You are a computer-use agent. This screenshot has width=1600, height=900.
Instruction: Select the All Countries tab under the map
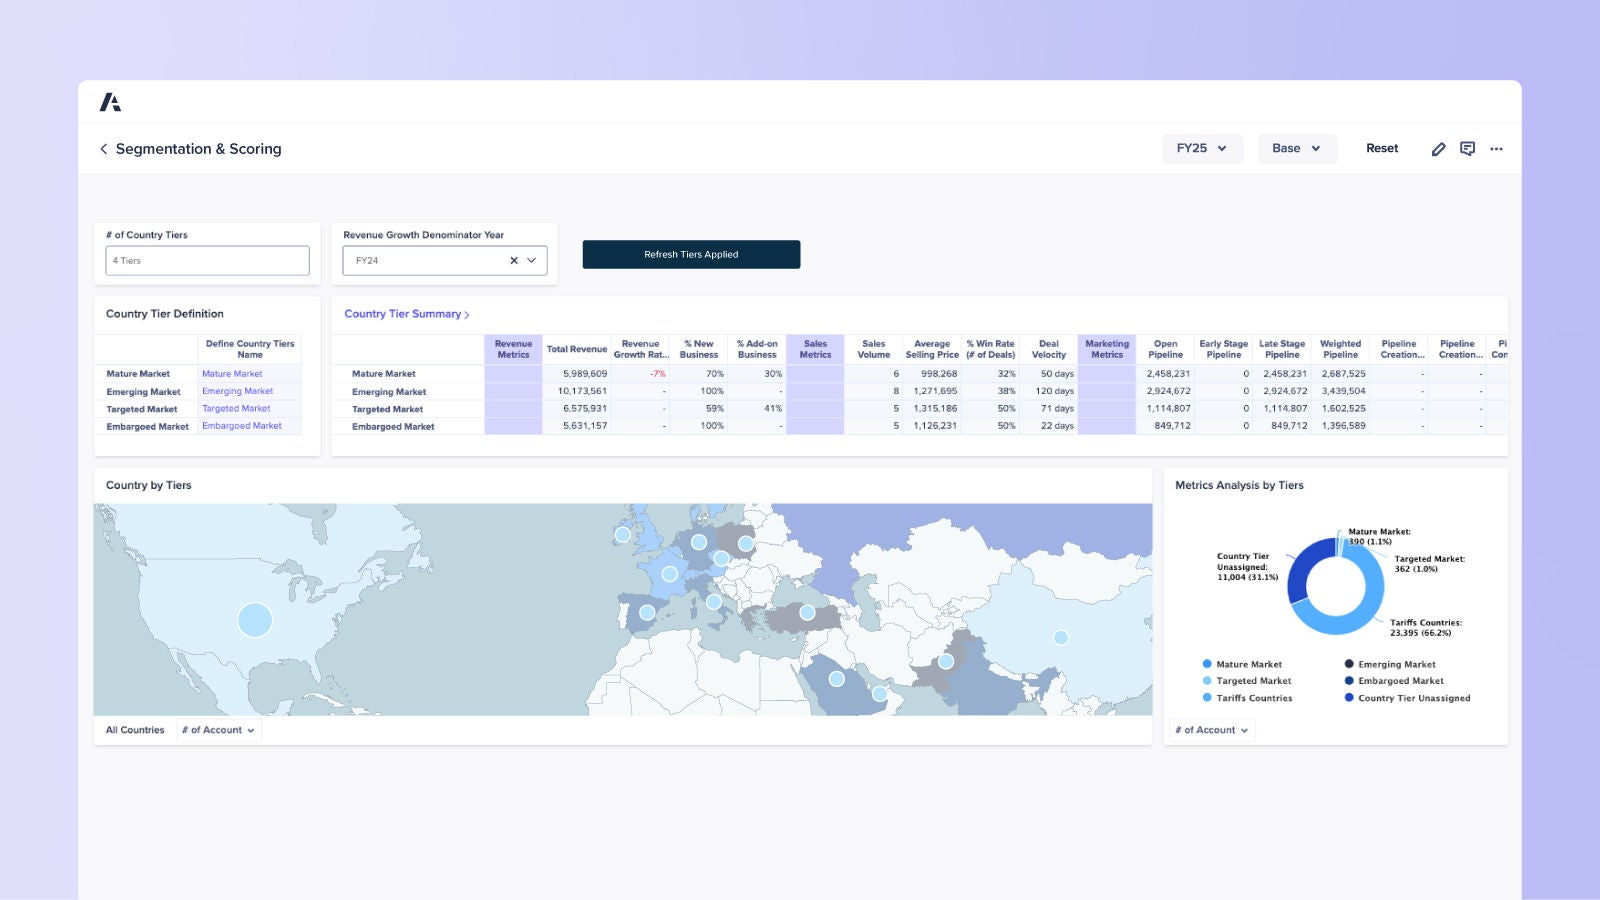point(134,730)
